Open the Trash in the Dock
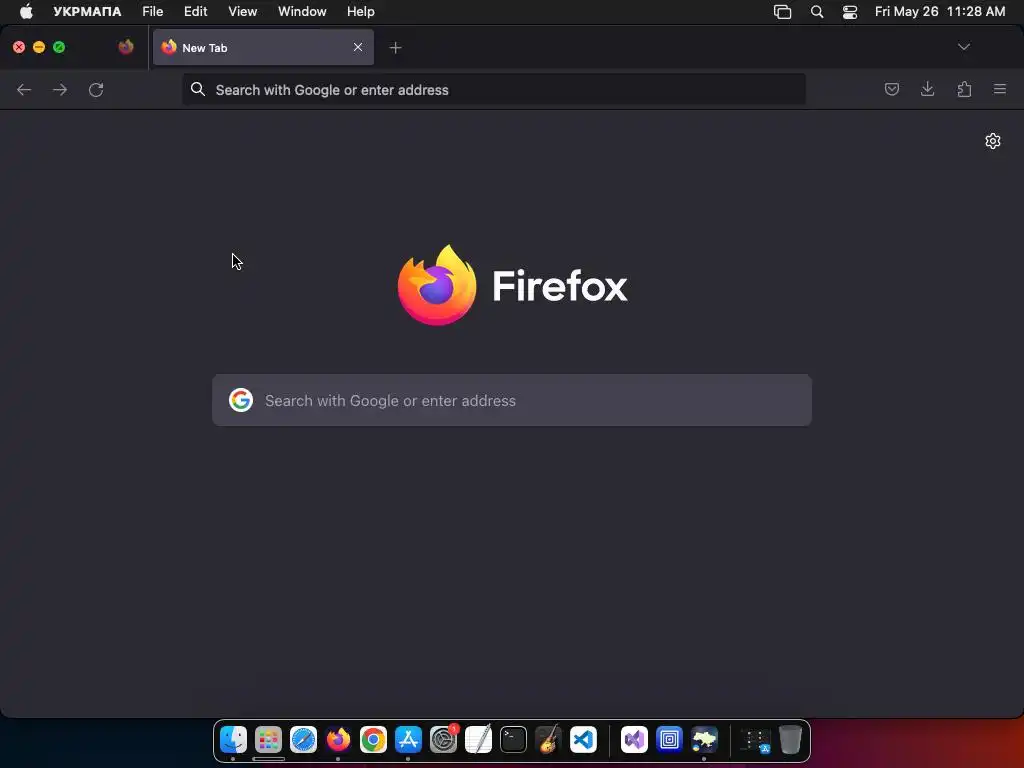1024x768 pixels. point(790,739)
